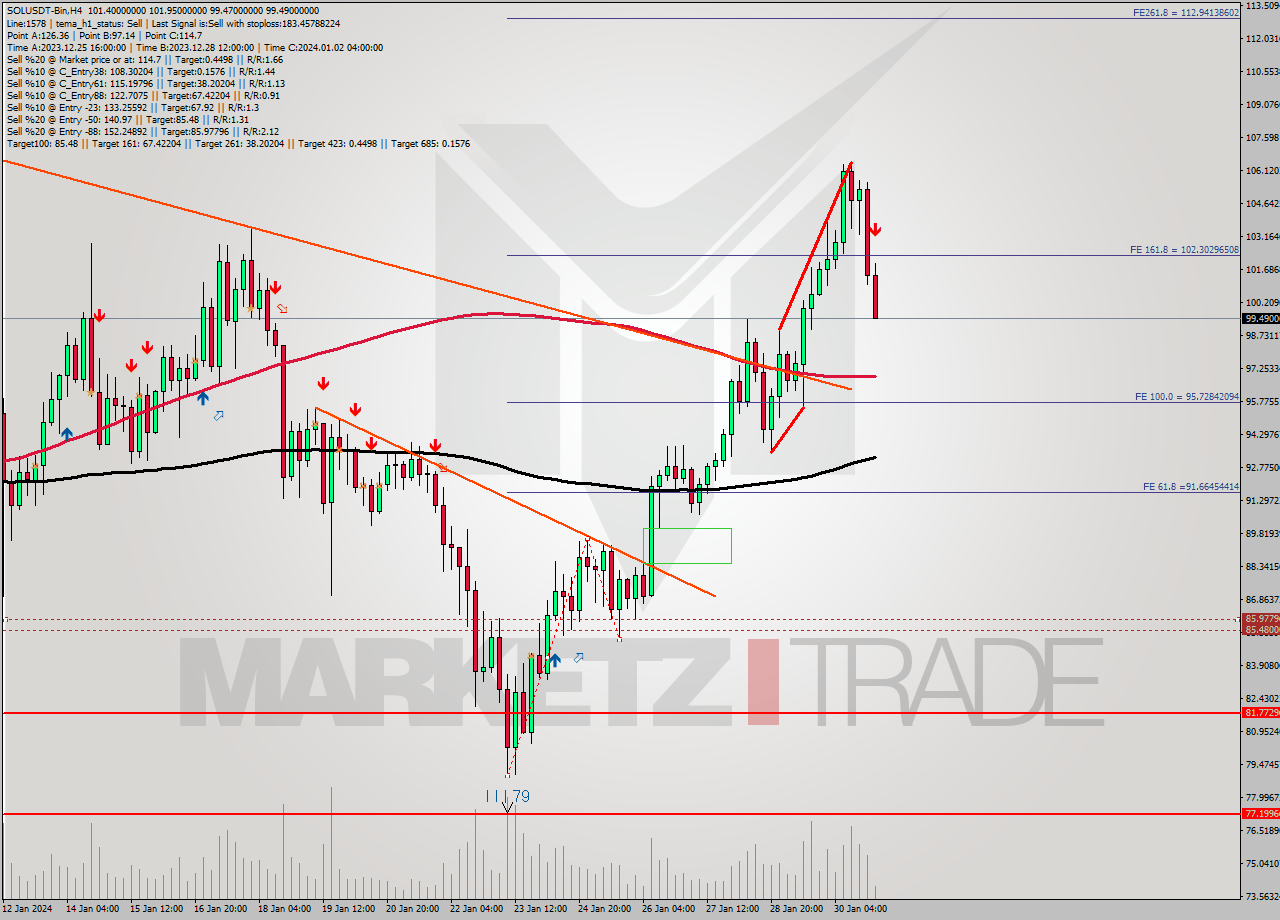1280x920 pixels.
Task: Click the red 85.4800 price tag
Action: (x=1260, y=630)
